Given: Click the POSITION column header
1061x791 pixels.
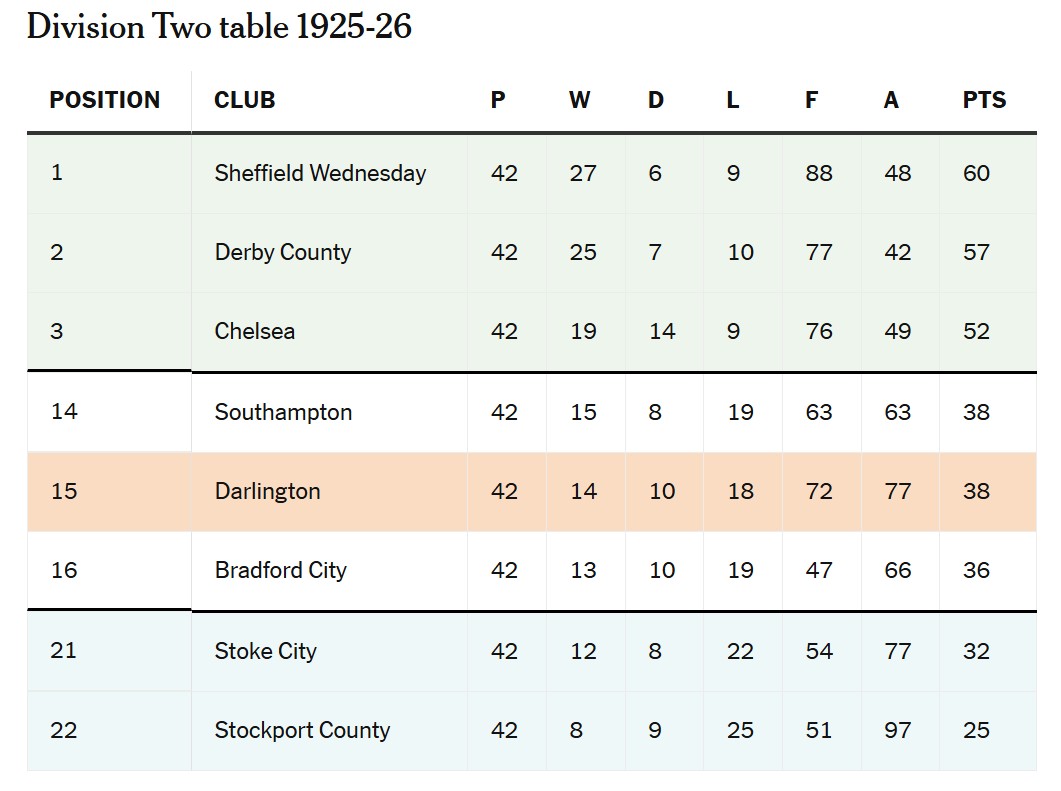Looking at the screenshot, I should point(105,100).
